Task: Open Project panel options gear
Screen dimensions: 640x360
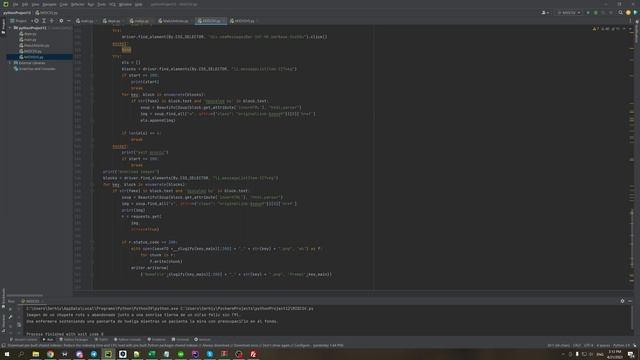Action: [61, 21]
